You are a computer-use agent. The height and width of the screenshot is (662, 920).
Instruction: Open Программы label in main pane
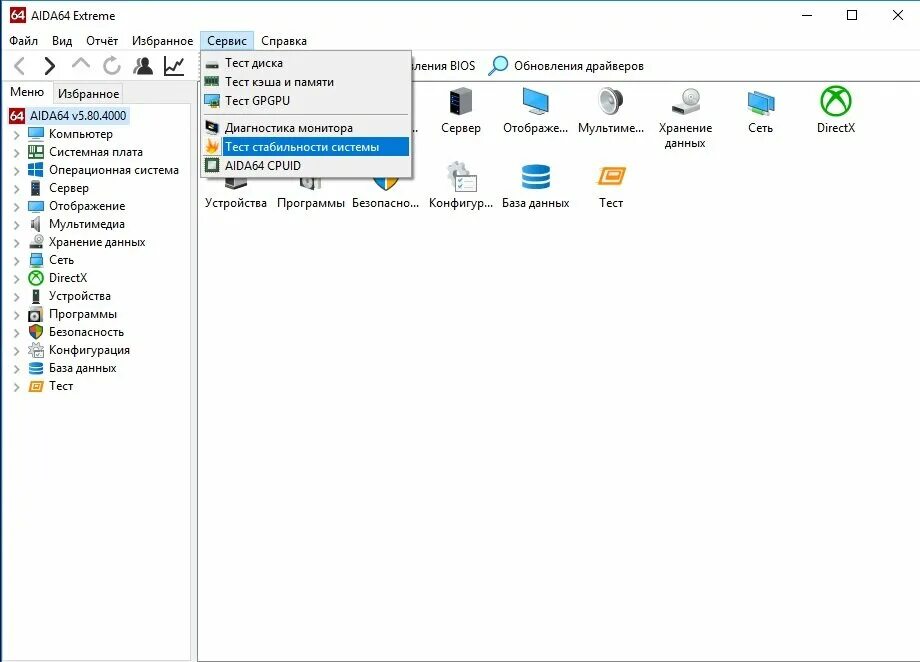pos(311,202)
